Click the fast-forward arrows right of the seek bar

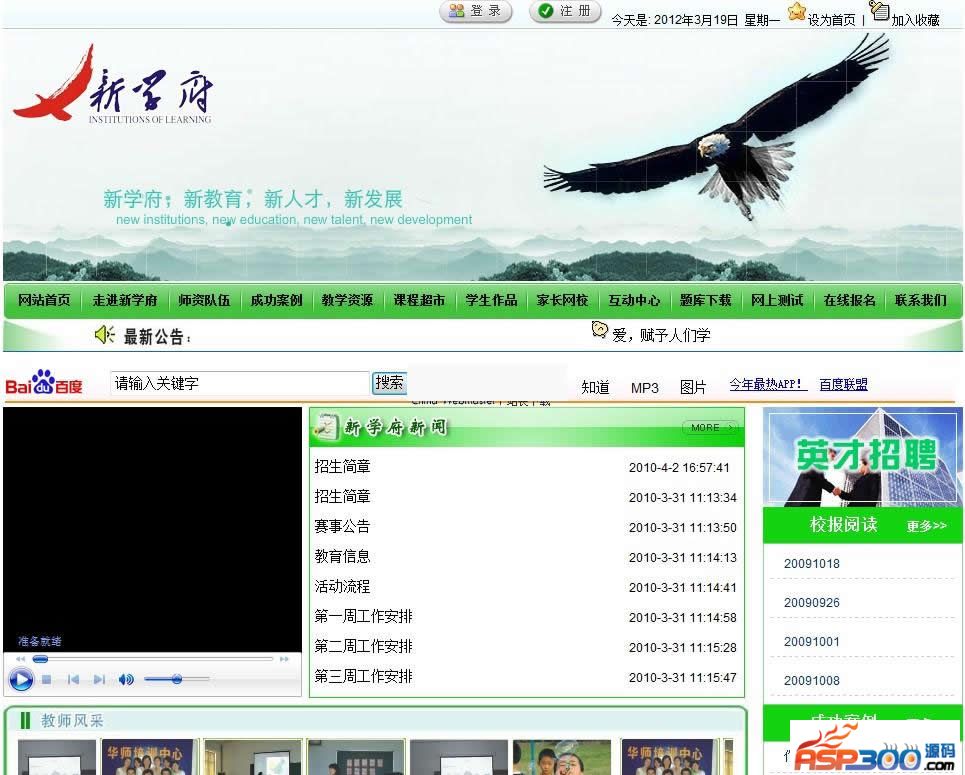284,659
